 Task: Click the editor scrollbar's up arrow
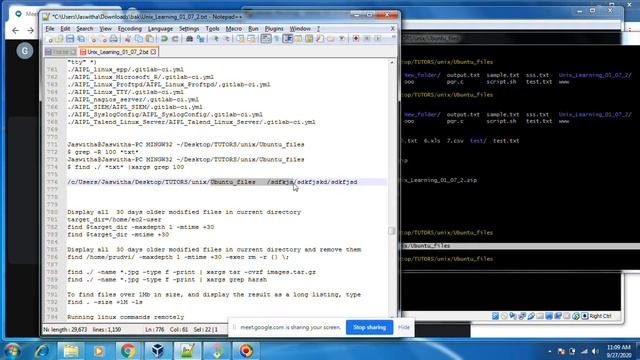(x=392, y=62)
